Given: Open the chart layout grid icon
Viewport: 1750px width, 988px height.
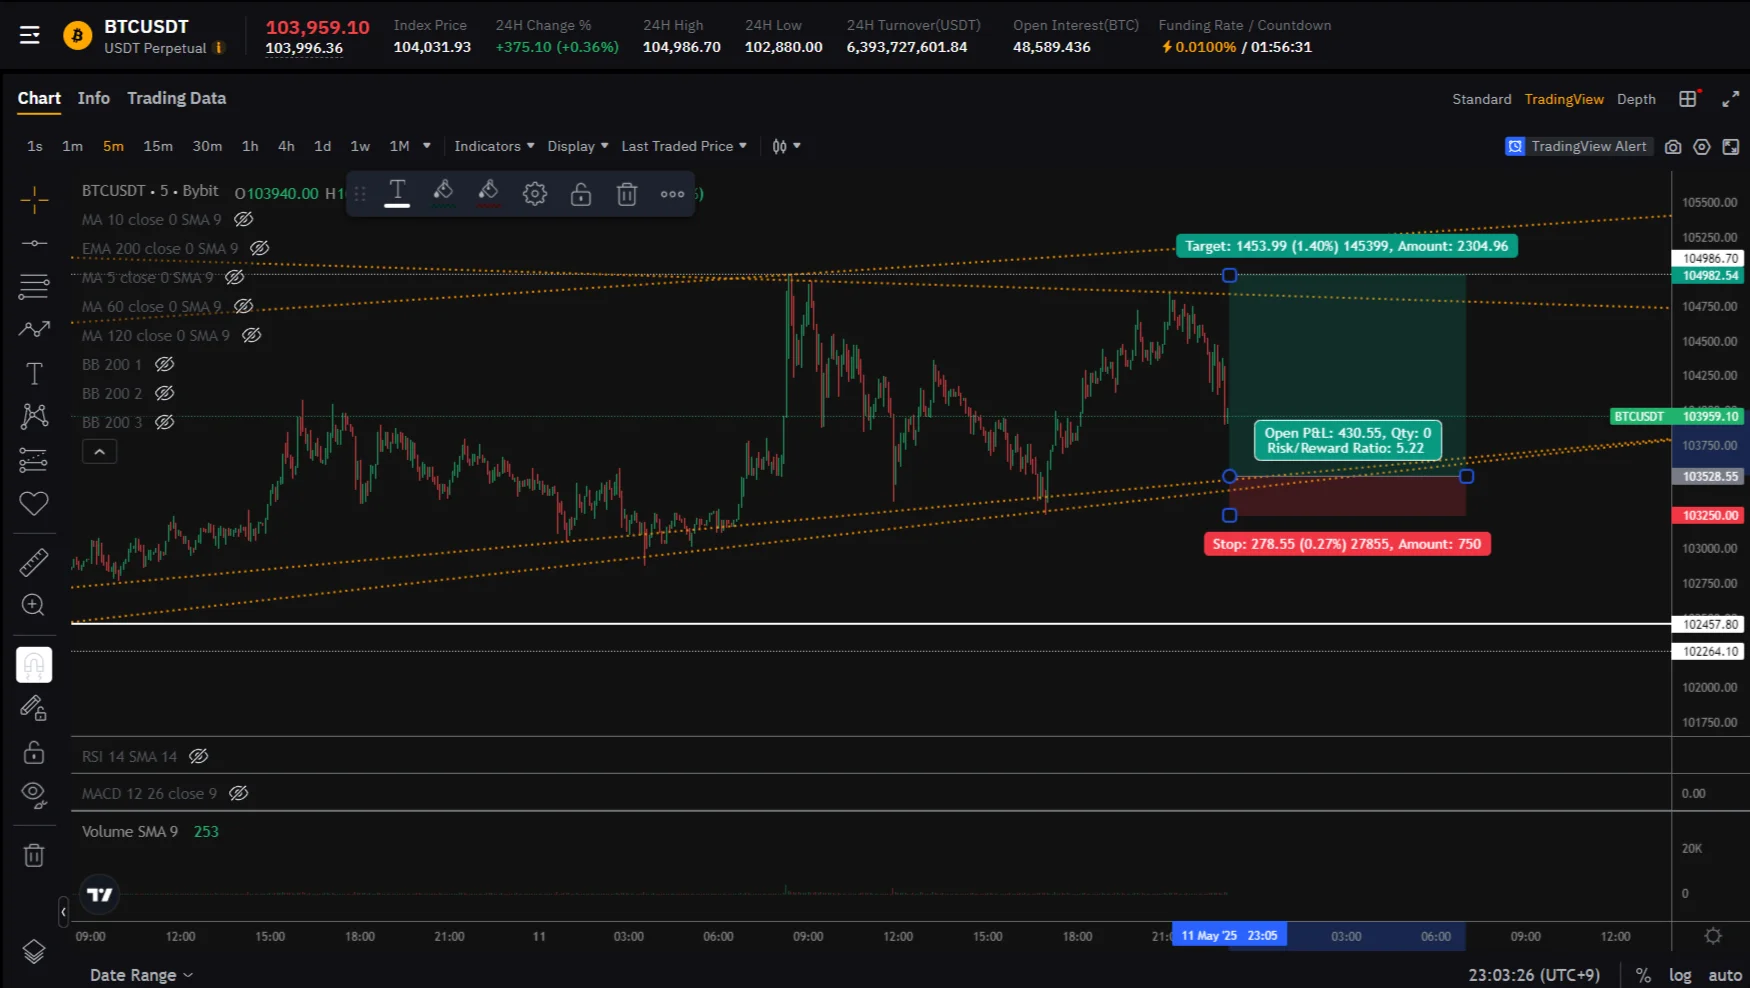Looking at the screenshot, I should tap(1688, 99).
